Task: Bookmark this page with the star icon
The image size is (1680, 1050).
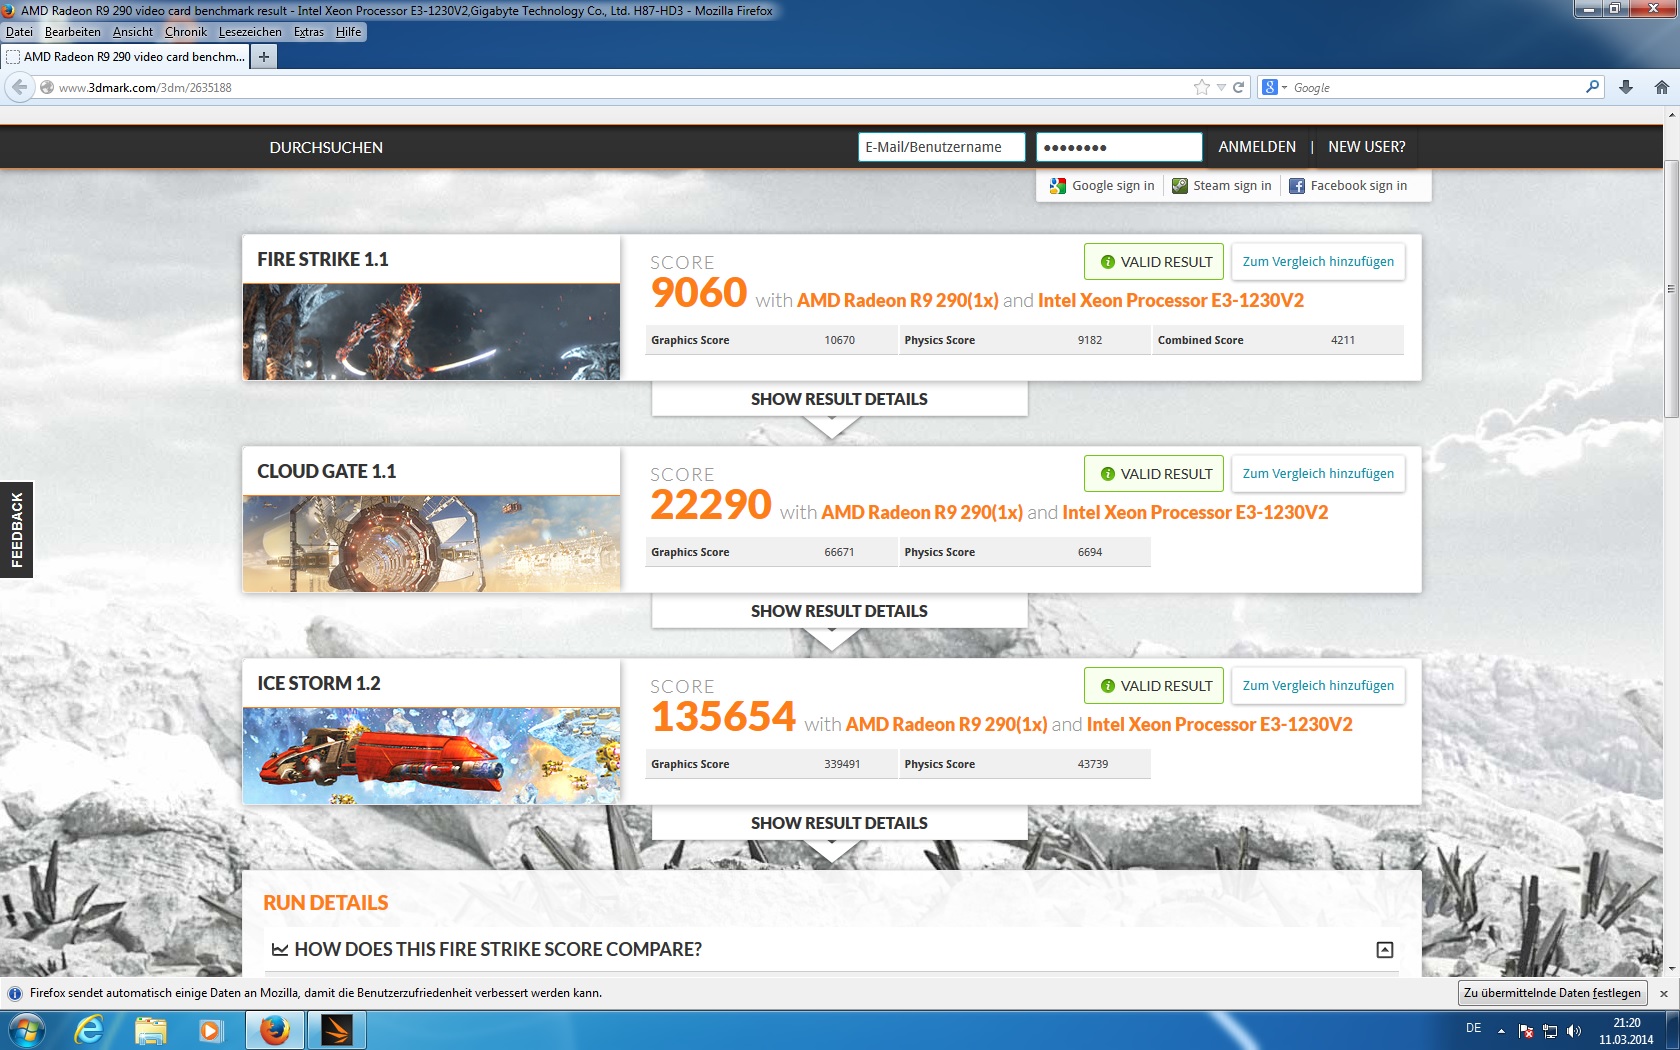Action: [1201, 87]
